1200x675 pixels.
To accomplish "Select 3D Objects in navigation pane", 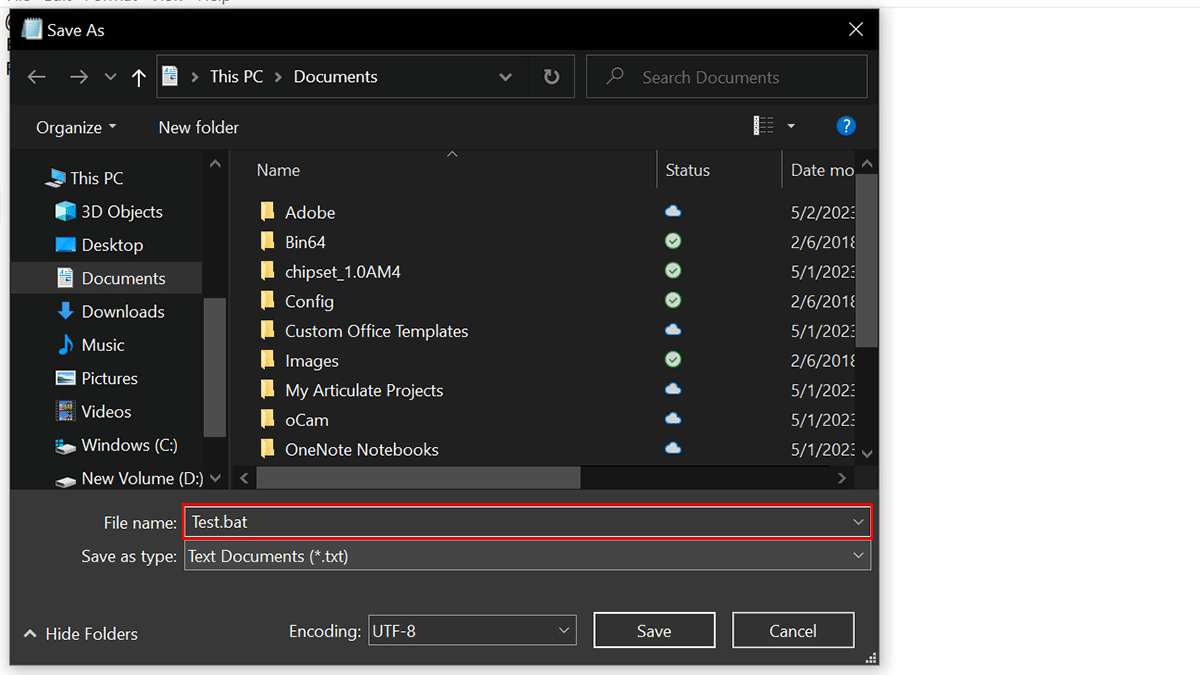I will 121,212.
